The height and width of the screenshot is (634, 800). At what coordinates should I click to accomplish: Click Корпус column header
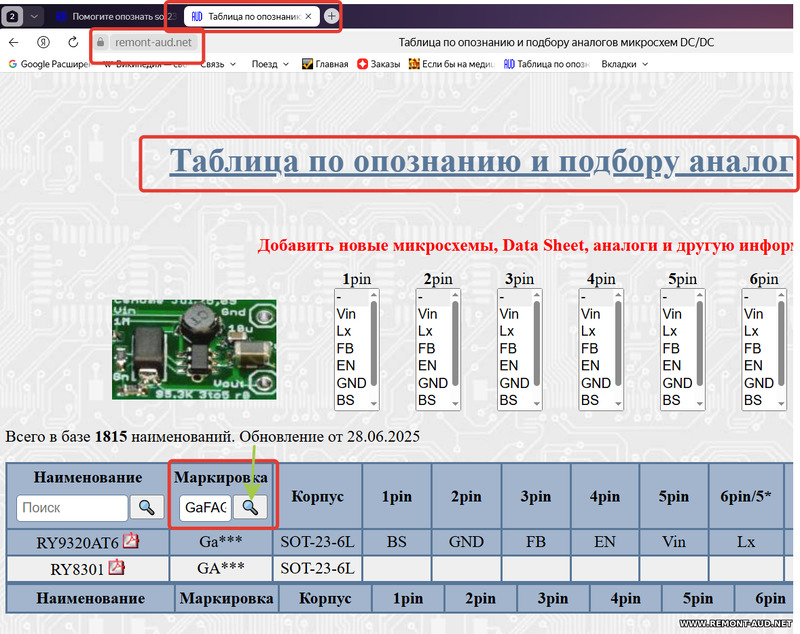pyautogui.click(x=317, y=496)
